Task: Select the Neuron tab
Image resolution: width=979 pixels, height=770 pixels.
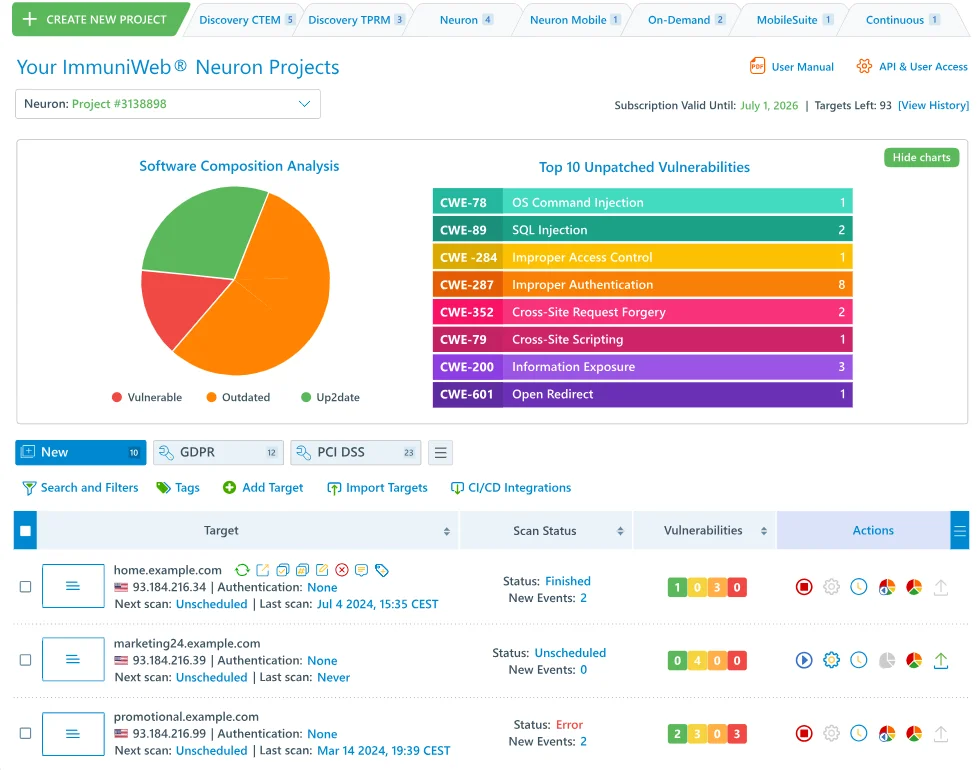Action: coord(466,20)
